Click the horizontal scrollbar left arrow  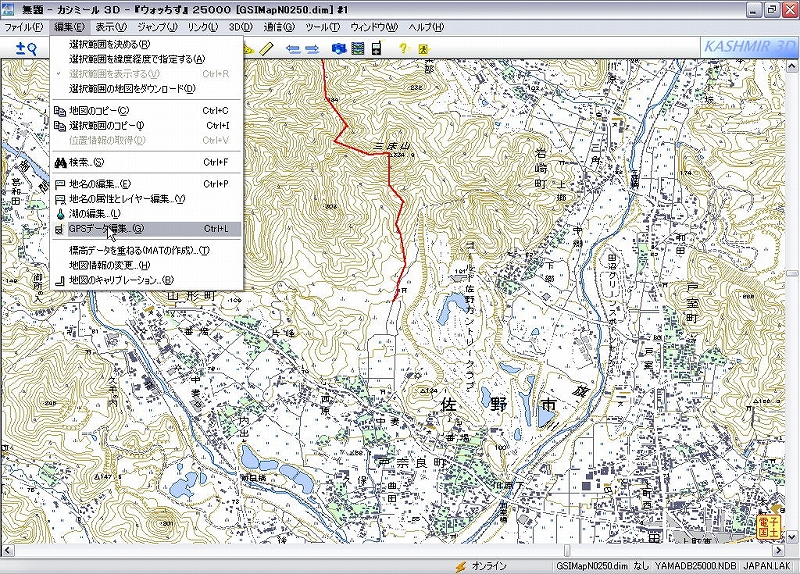7,551
